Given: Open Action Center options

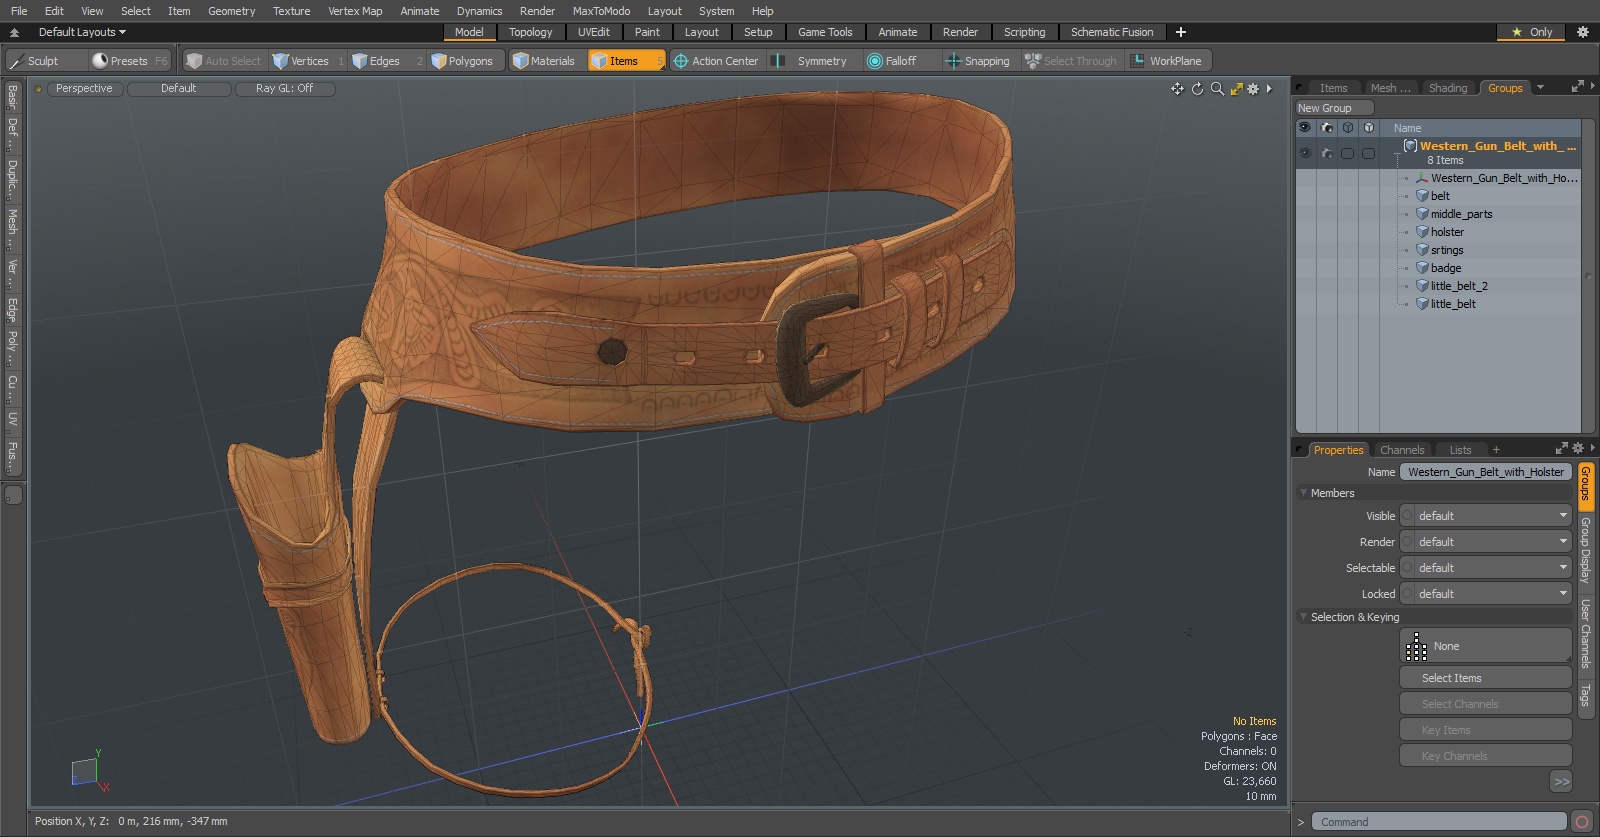Looking at the screenshot, I should point(716,61).
